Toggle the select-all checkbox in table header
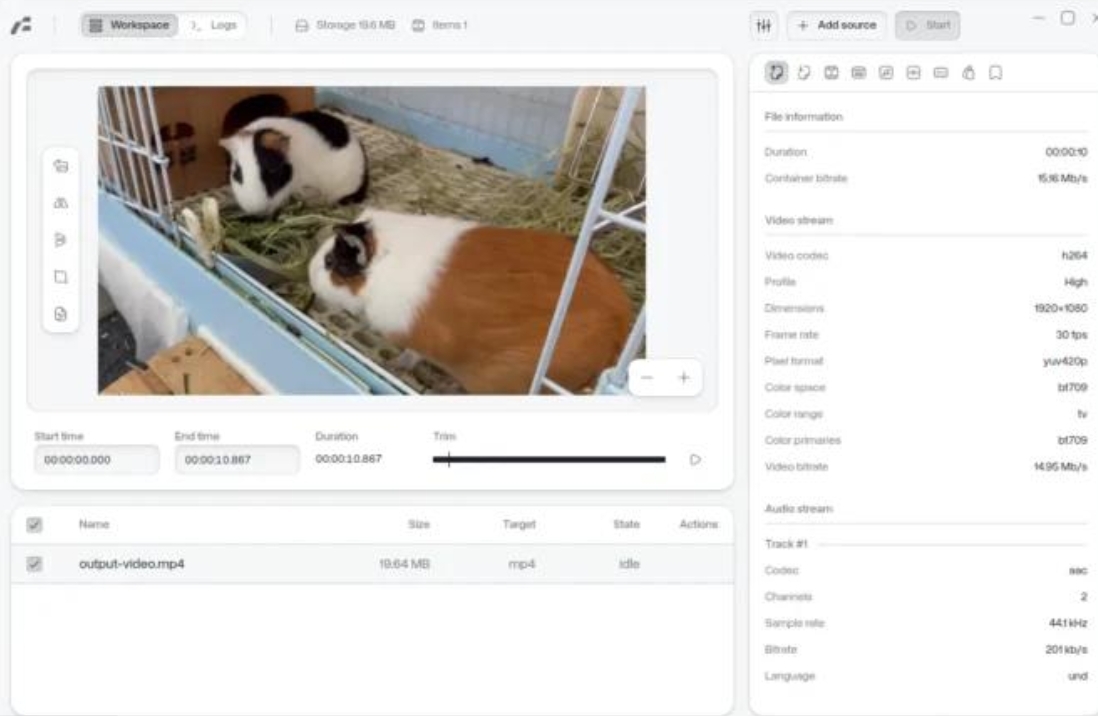 (34, 525)
